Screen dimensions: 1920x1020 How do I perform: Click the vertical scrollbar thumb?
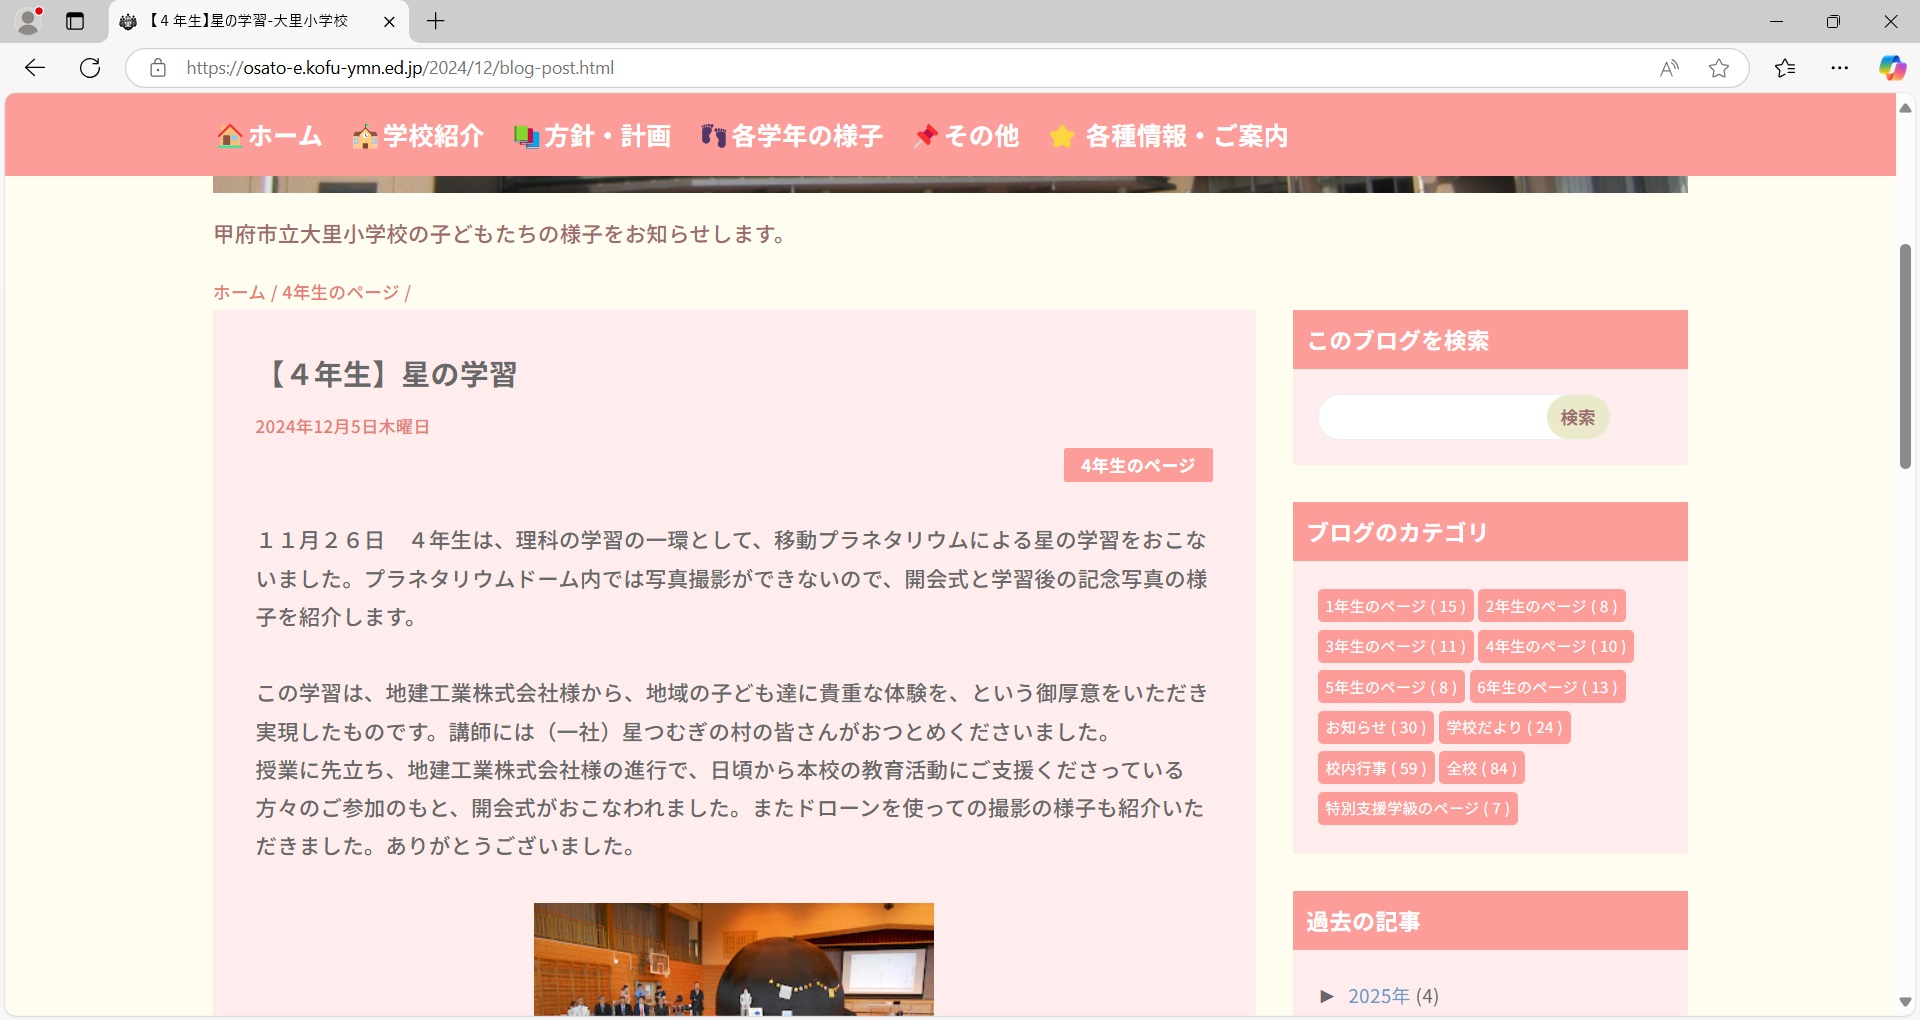1906,356
